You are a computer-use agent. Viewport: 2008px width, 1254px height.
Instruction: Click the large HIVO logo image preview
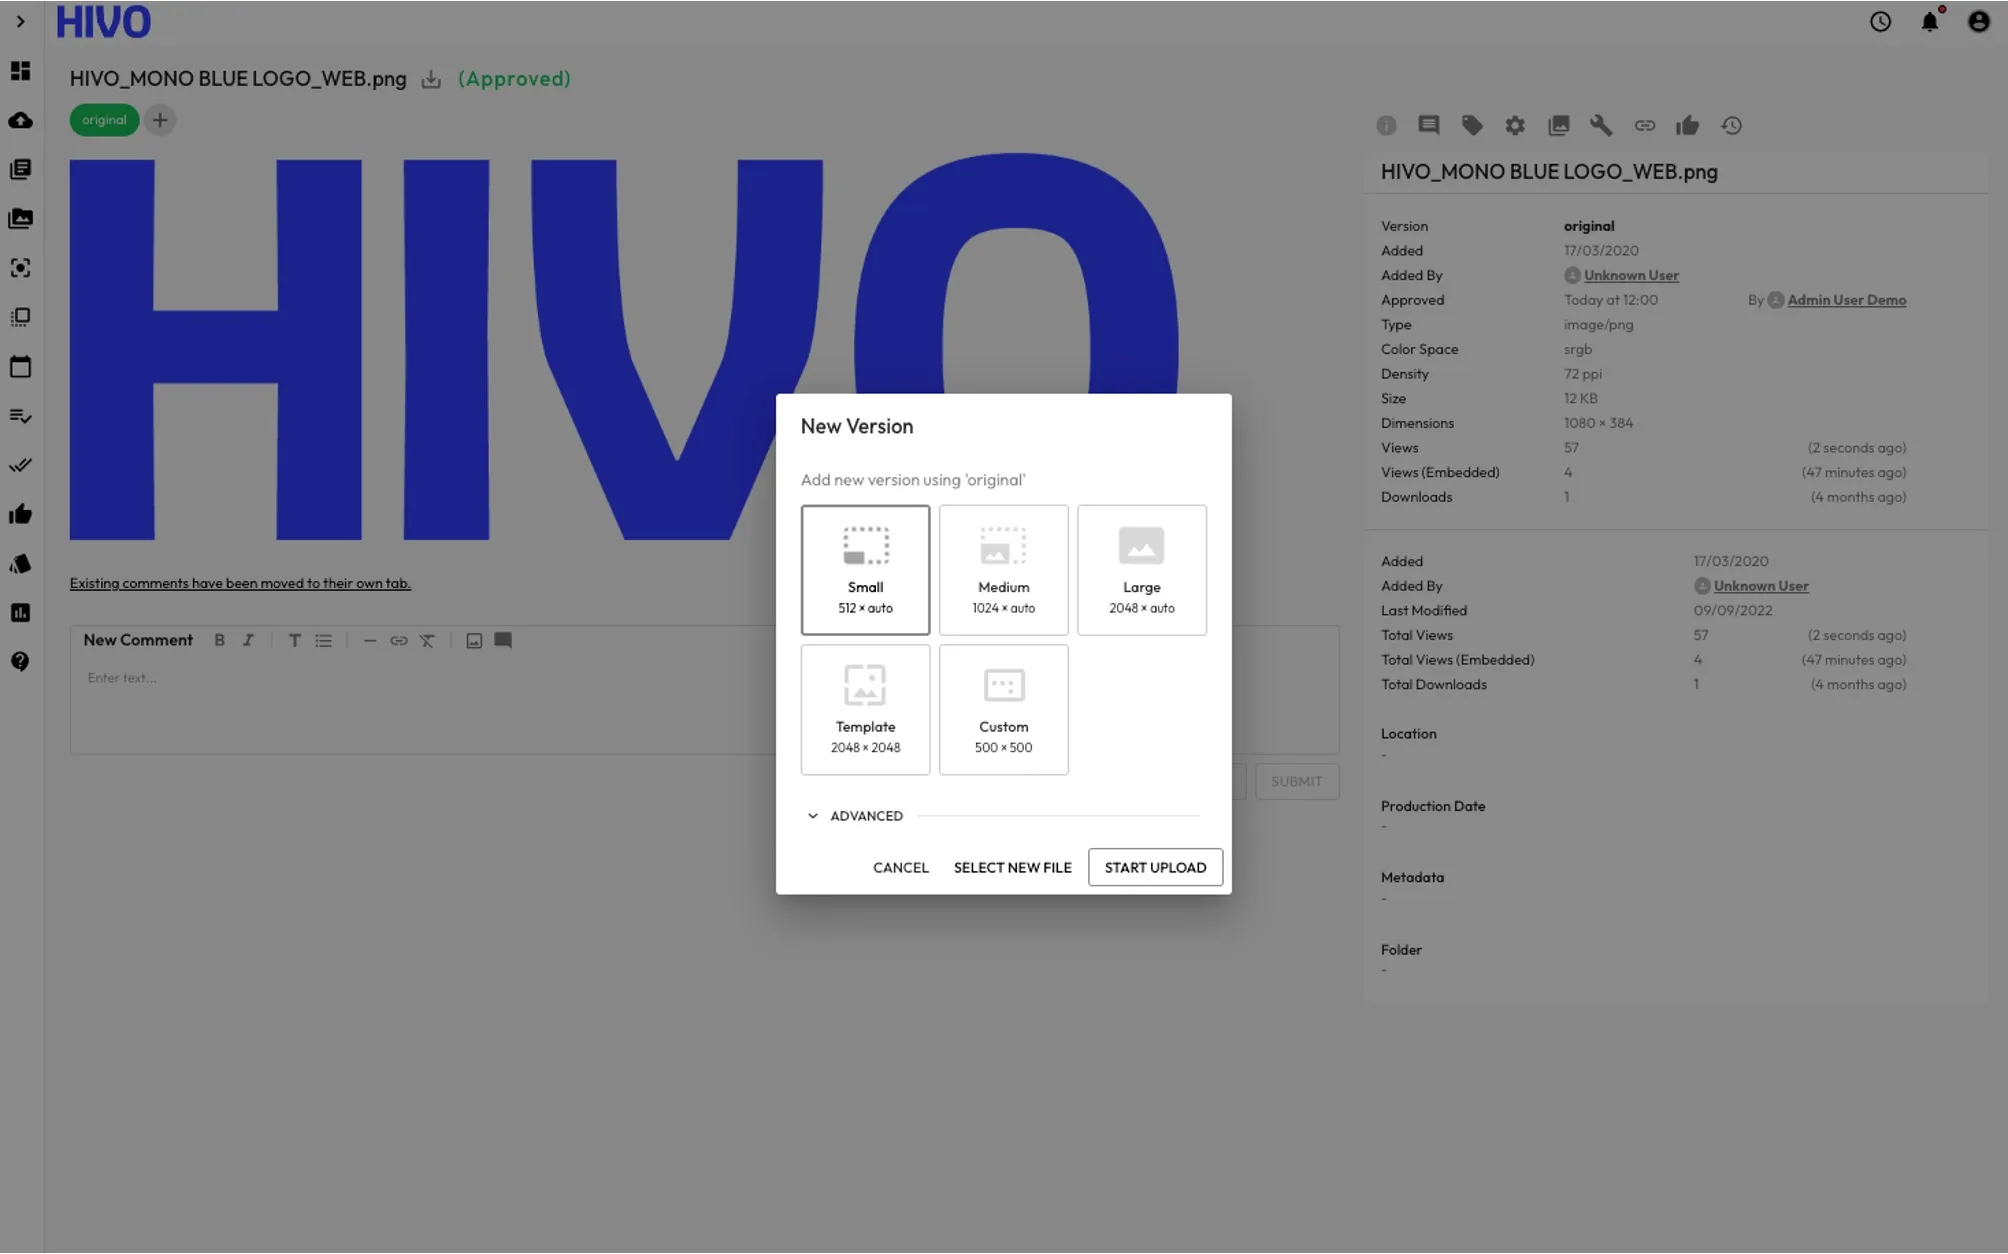point(624,348)
